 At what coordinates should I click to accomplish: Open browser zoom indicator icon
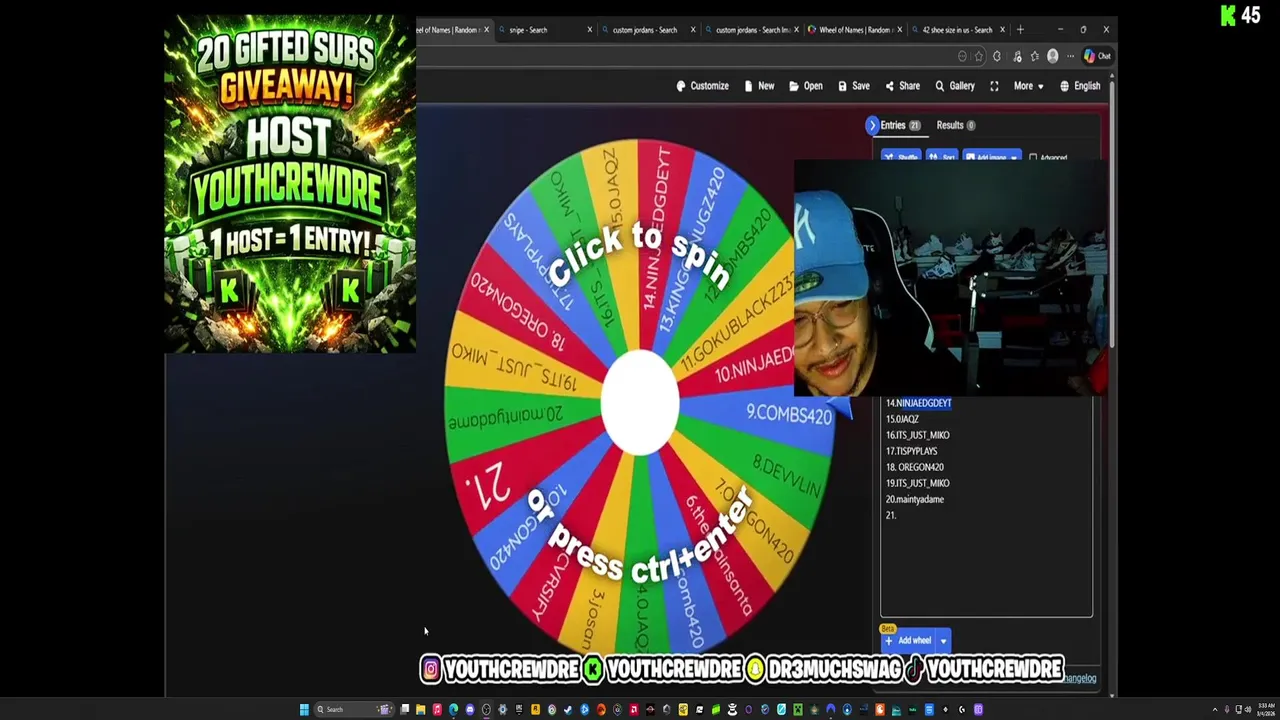[x=962, y=56]
